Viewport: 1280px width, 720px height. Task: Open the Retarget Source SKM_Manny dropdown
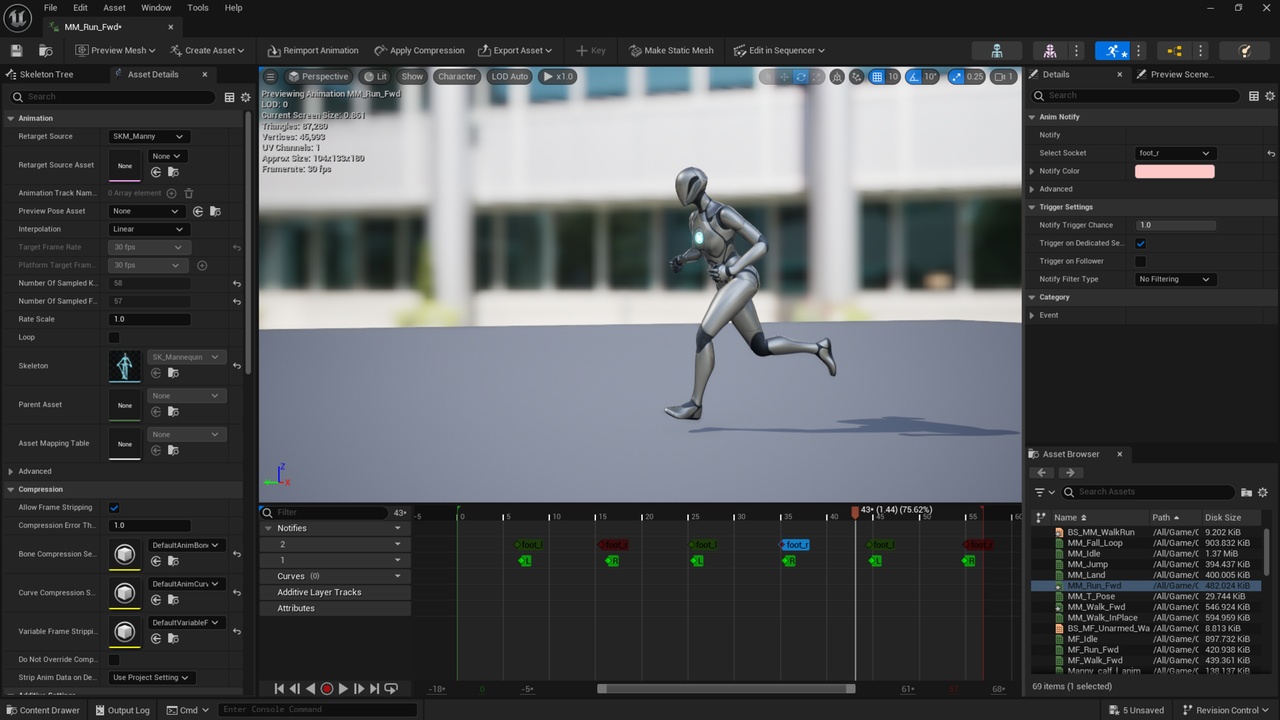point(147,136)
